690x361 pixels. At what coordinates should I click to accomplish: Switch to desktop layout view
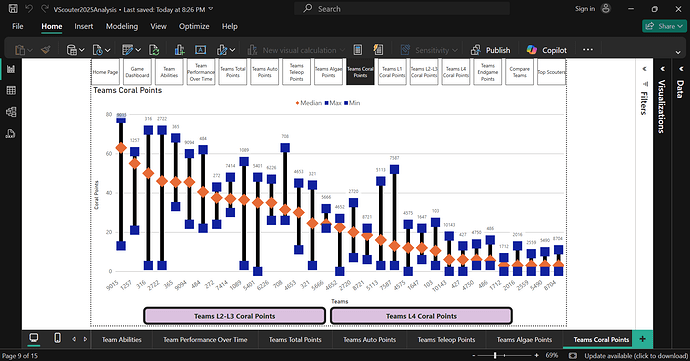pyautogui.click(x=33, y=338)
